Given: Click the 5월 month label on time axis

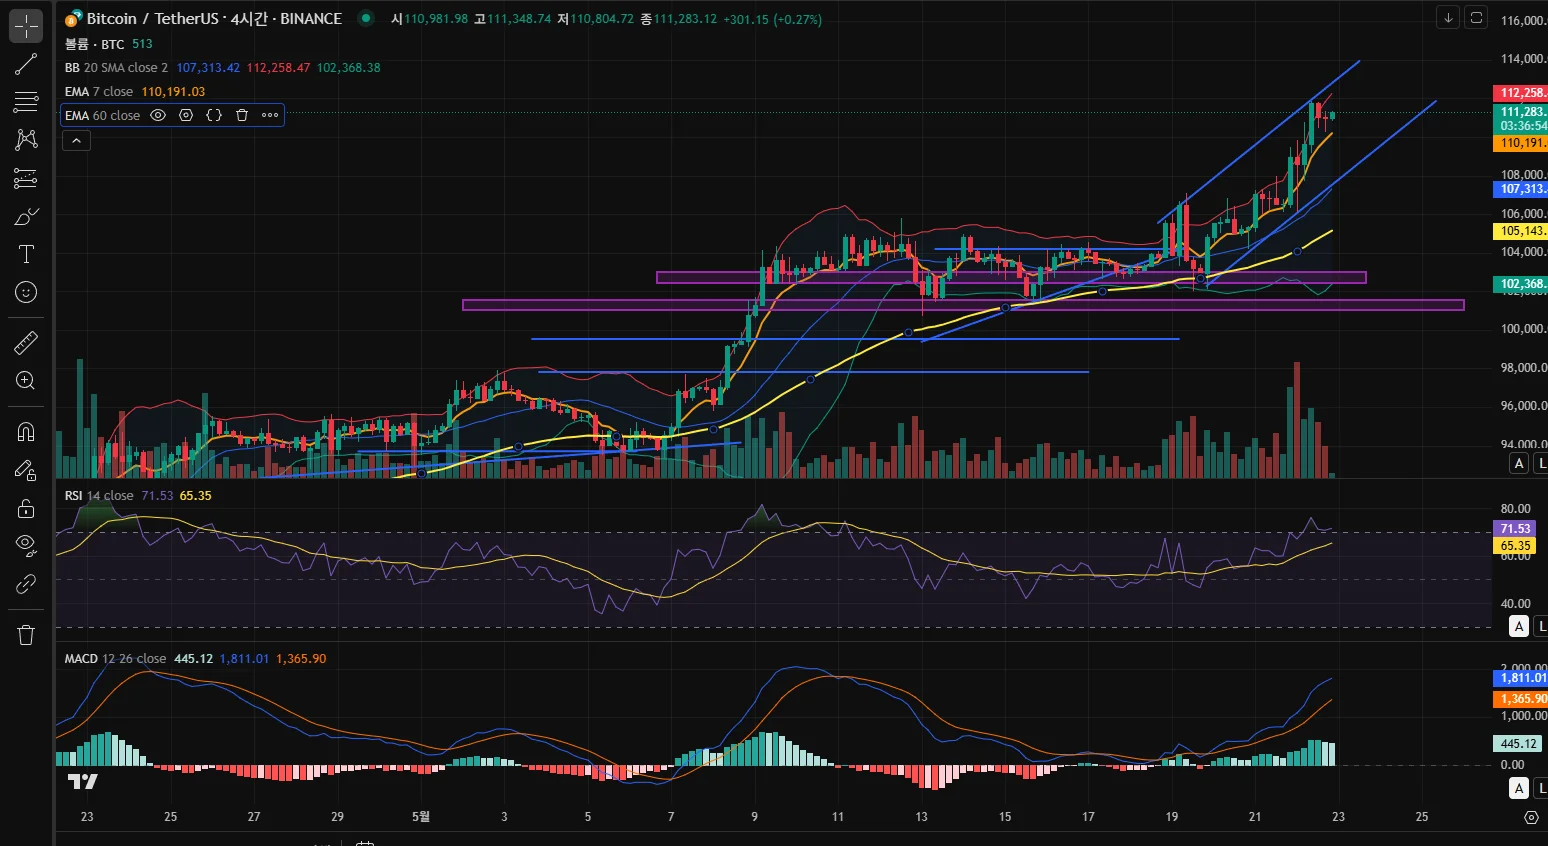Looking at the screenshot, I should (421, 817).
